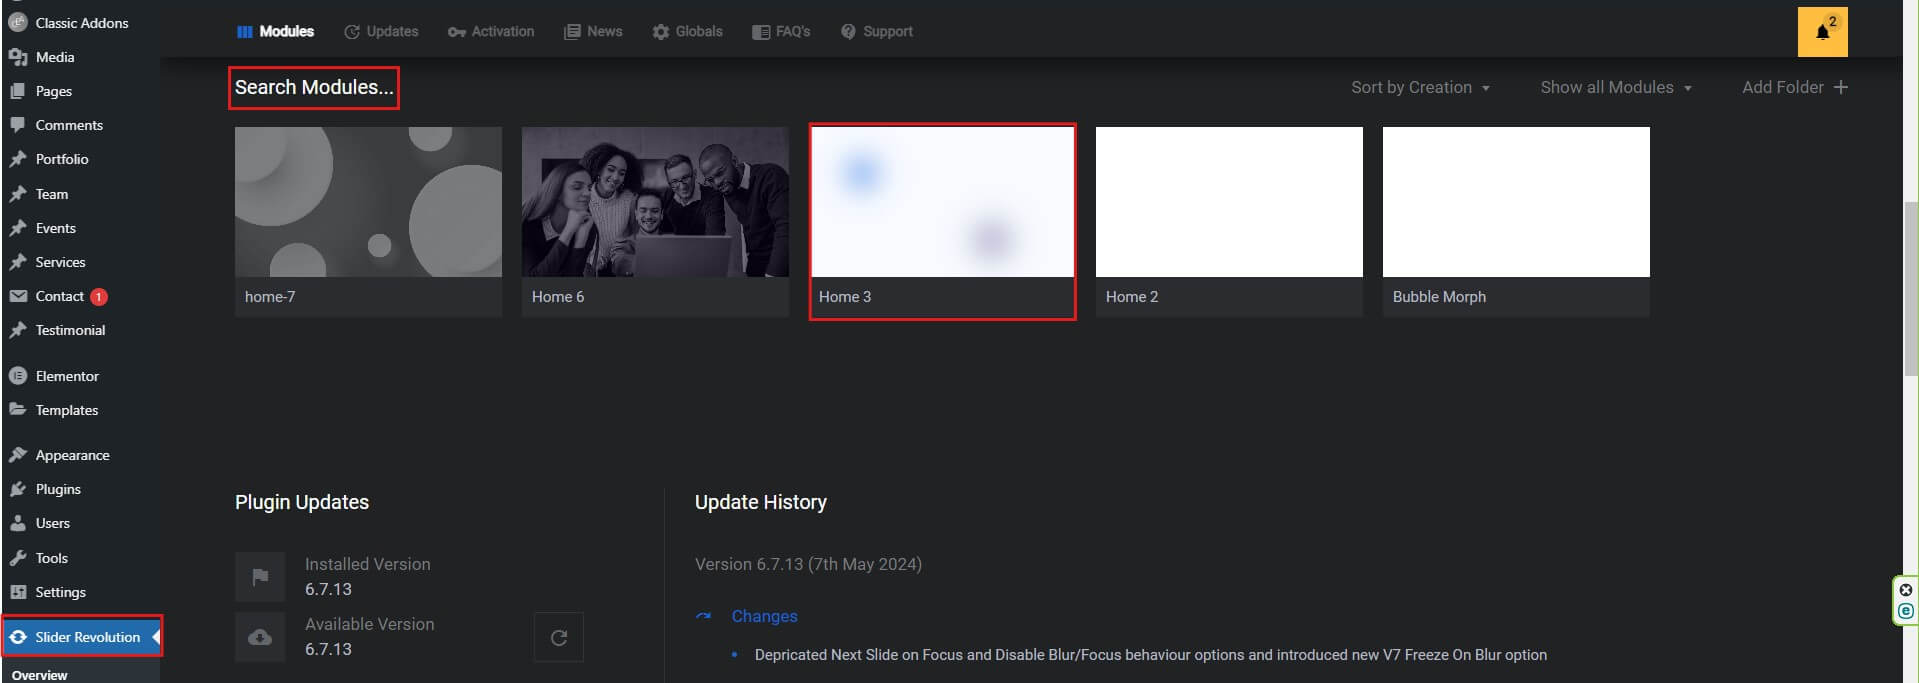Screen dimensions: 1919x683
Task: Open Appearance in the admin sidebar
Action: tap(72, 455)
